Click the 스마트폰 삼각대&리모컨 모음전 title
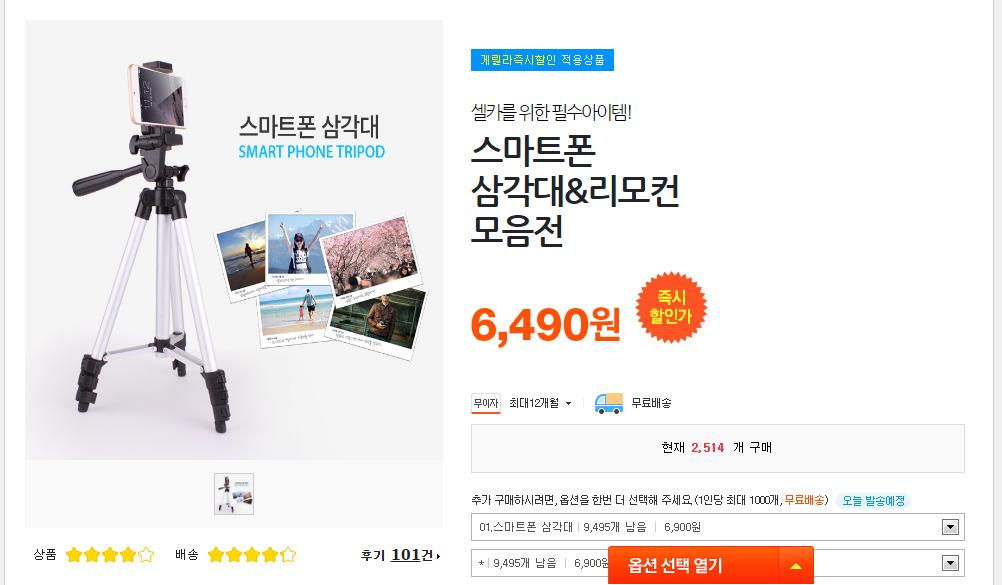 [x=574, y=191]
